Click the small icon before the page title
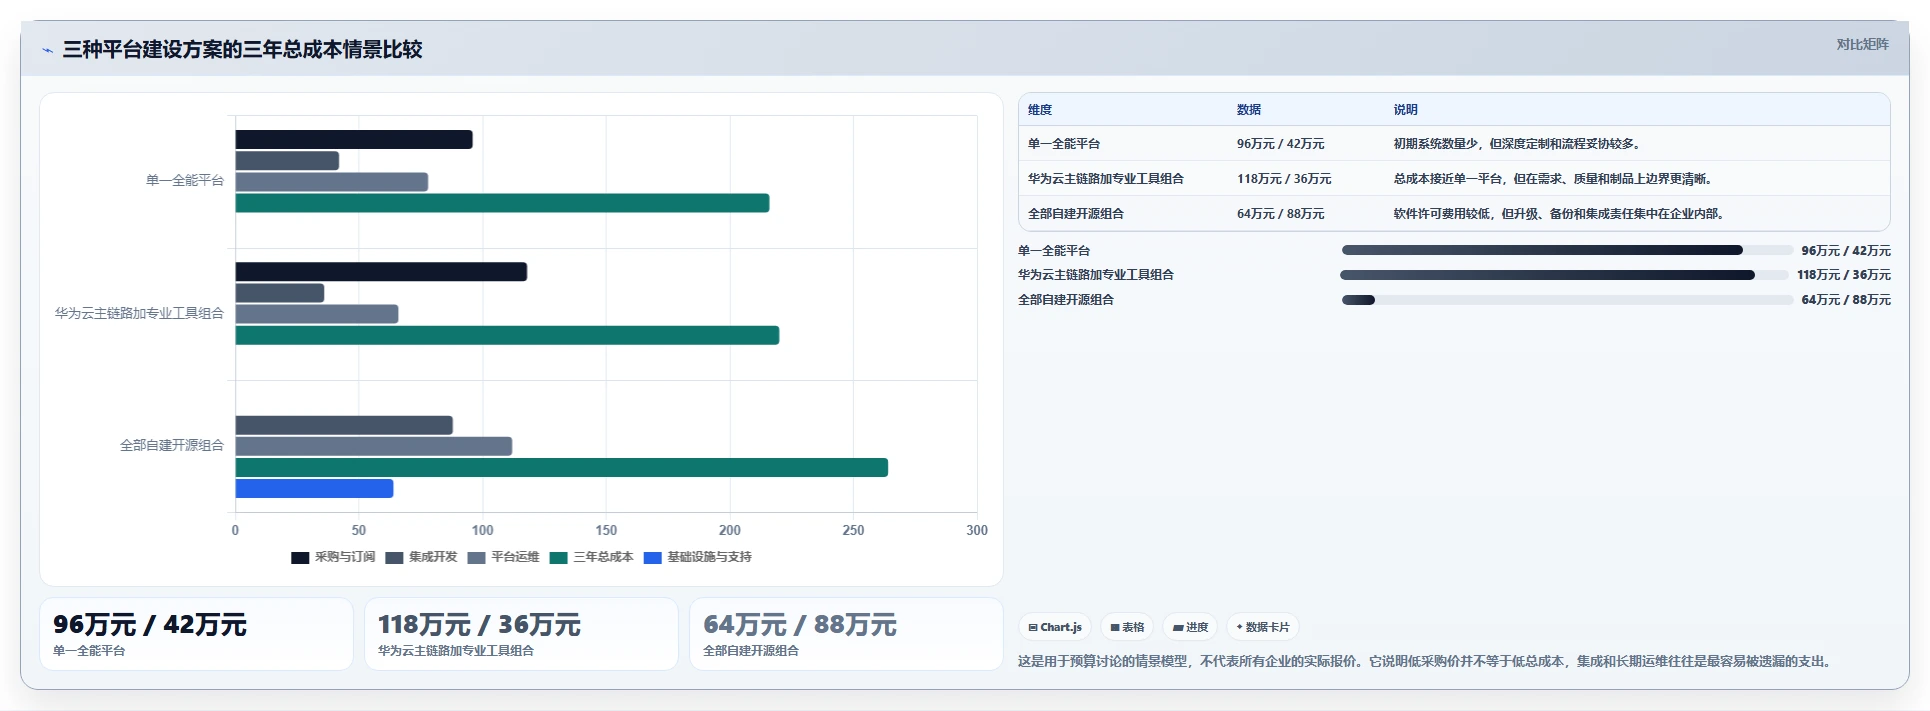 (47, 50)
